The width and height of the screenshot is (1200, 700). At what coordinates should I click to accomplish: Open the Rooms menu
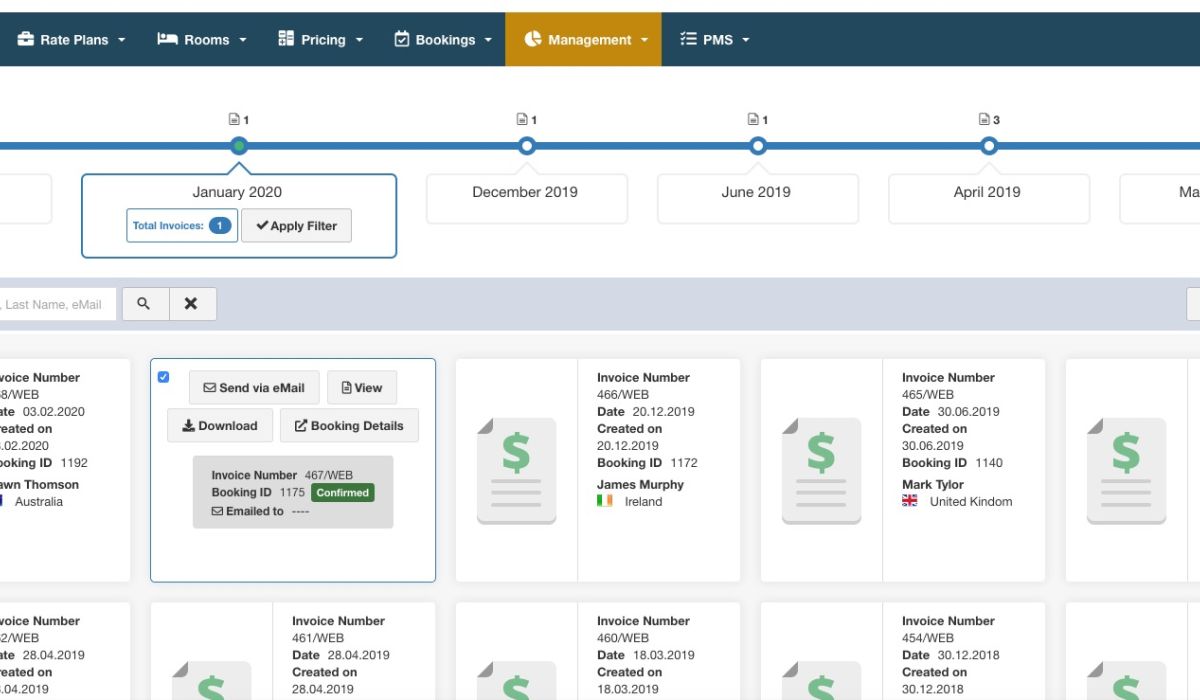[200, 40]
